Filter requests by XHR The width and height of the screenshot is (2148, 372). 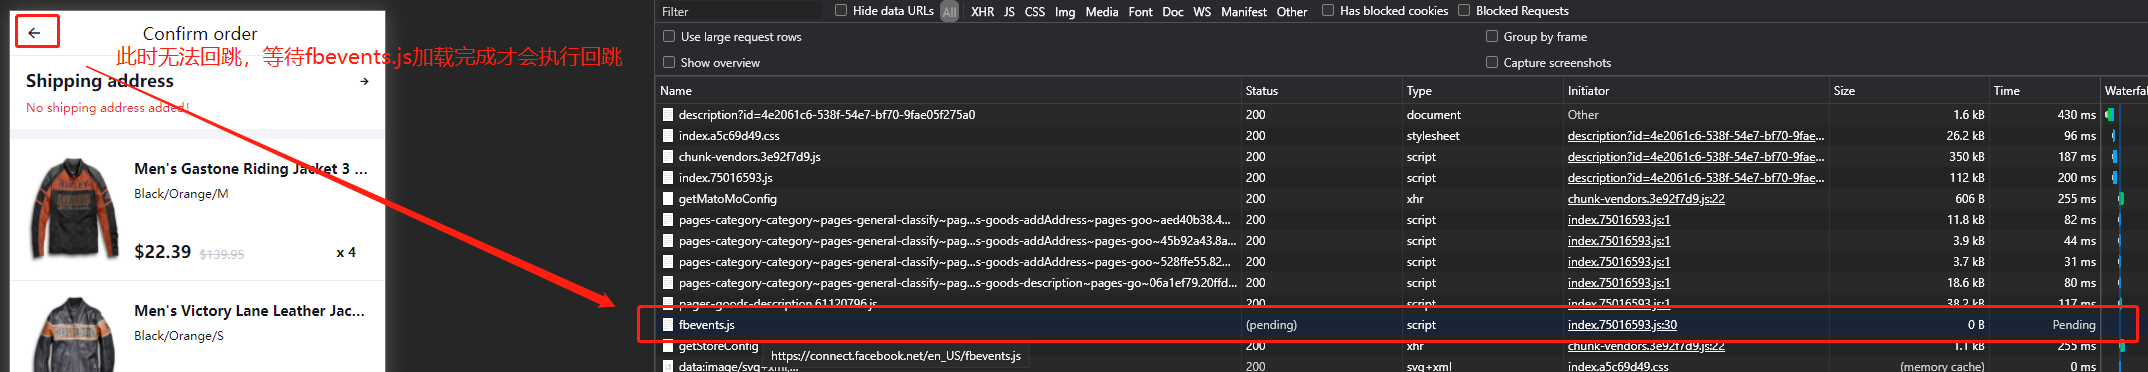[982, 12]
